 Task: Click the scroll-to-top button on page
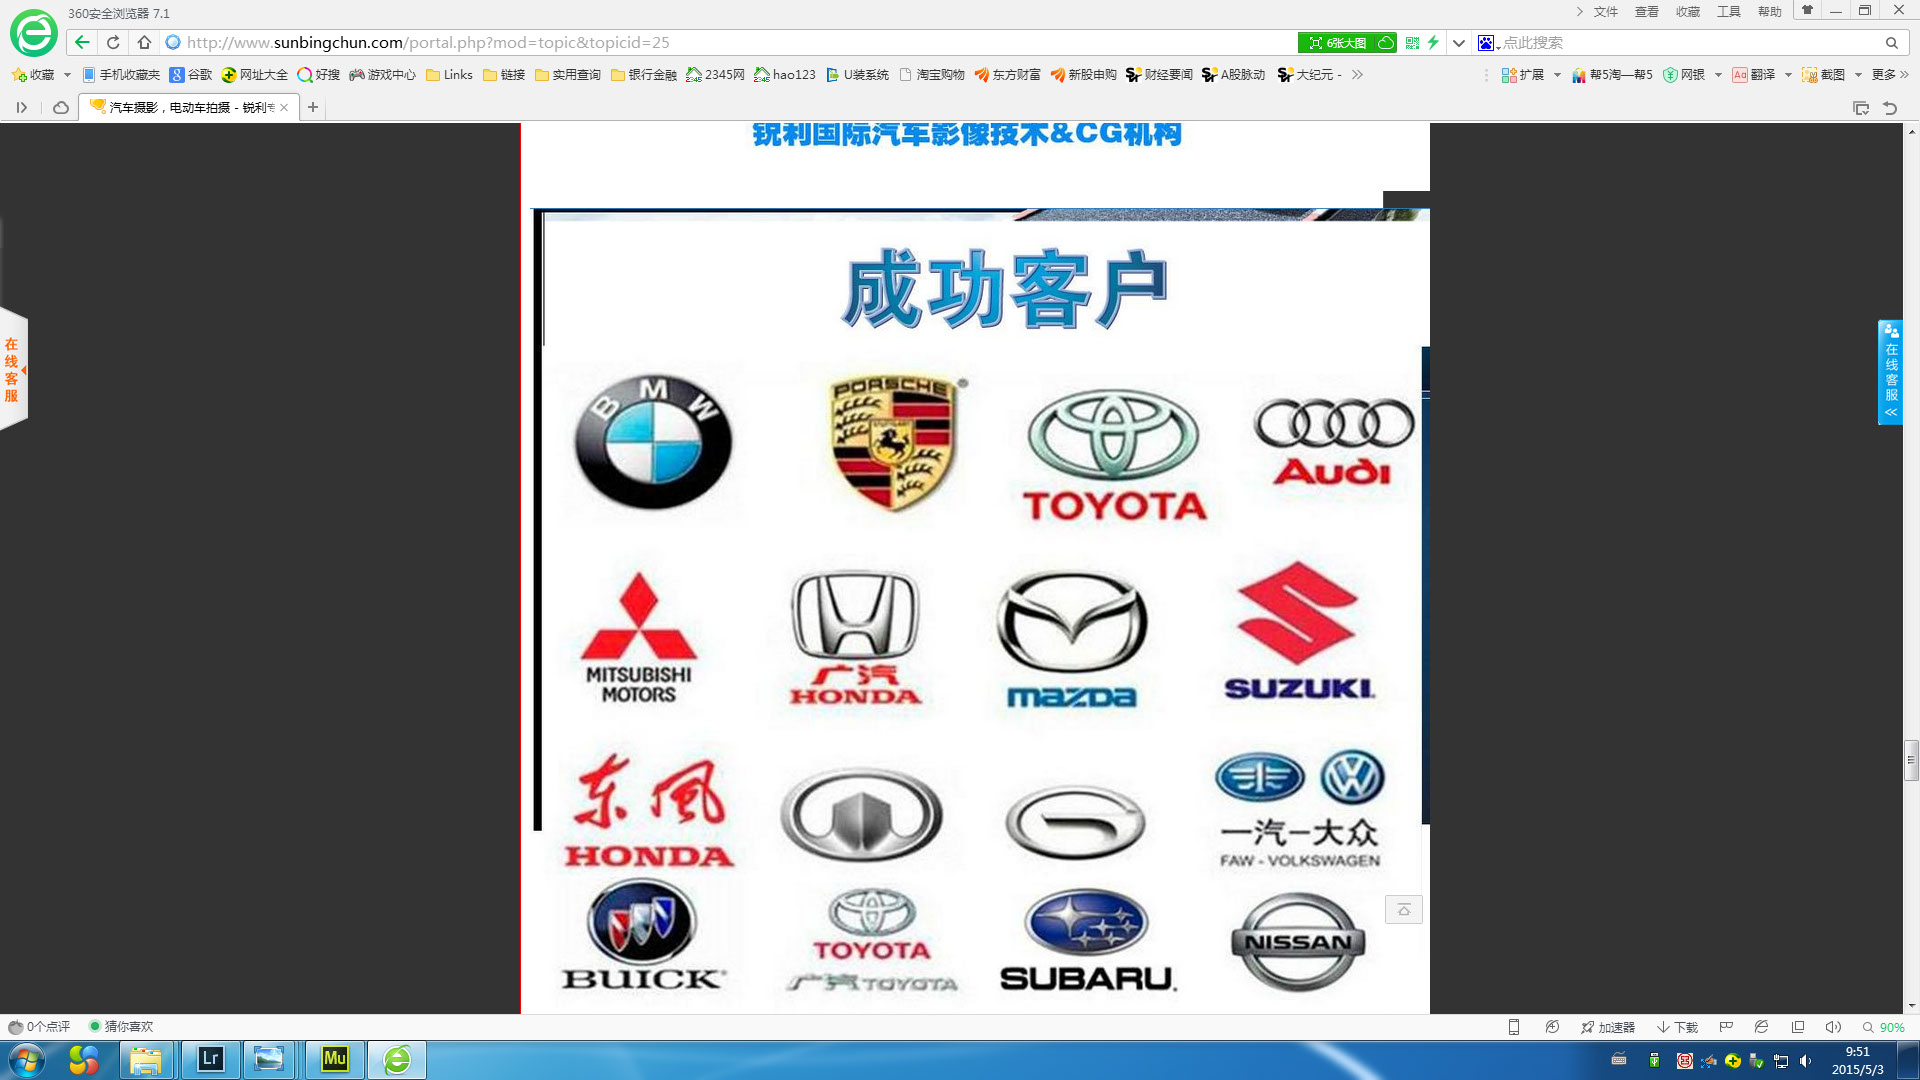(1404, 910)
